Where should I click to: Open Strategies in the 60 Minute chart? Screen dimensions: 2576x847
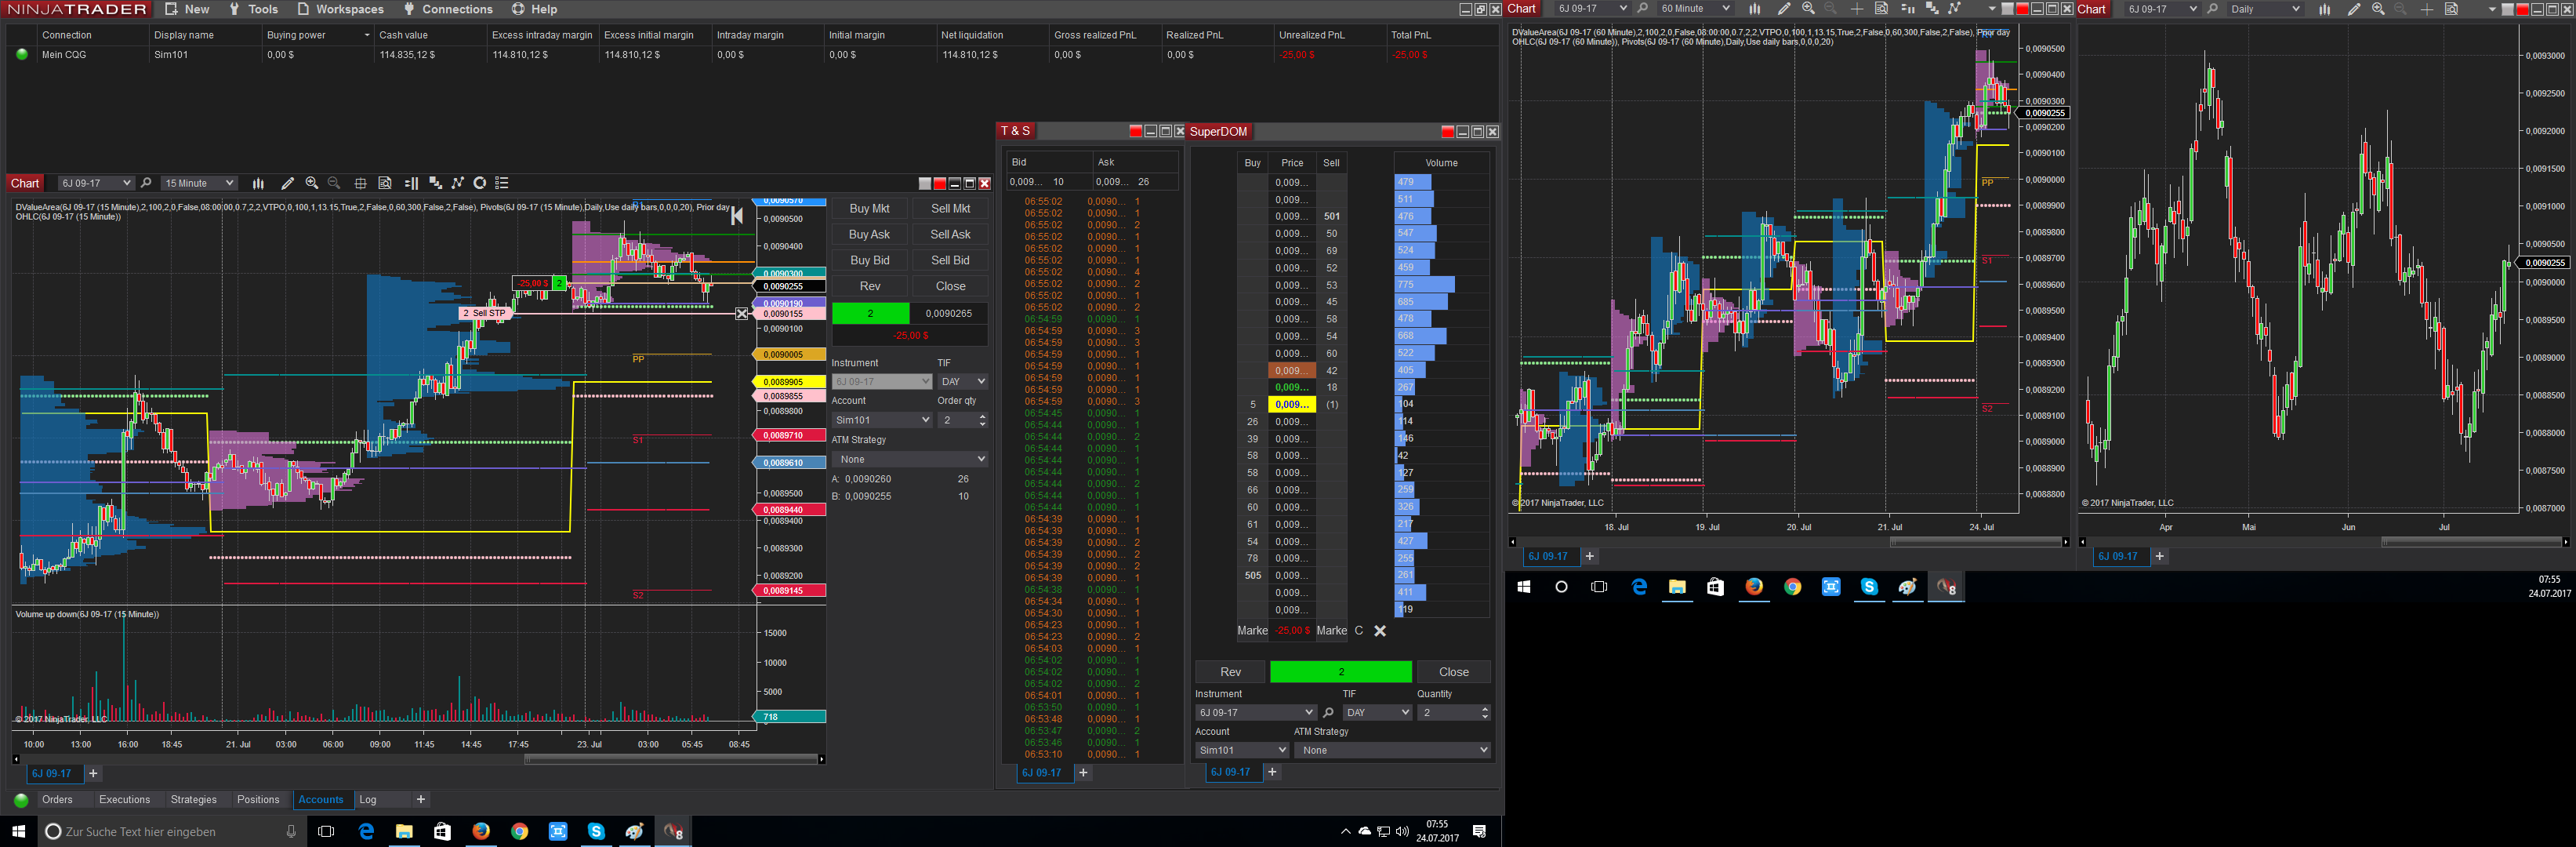click(x=1954, y=9)
